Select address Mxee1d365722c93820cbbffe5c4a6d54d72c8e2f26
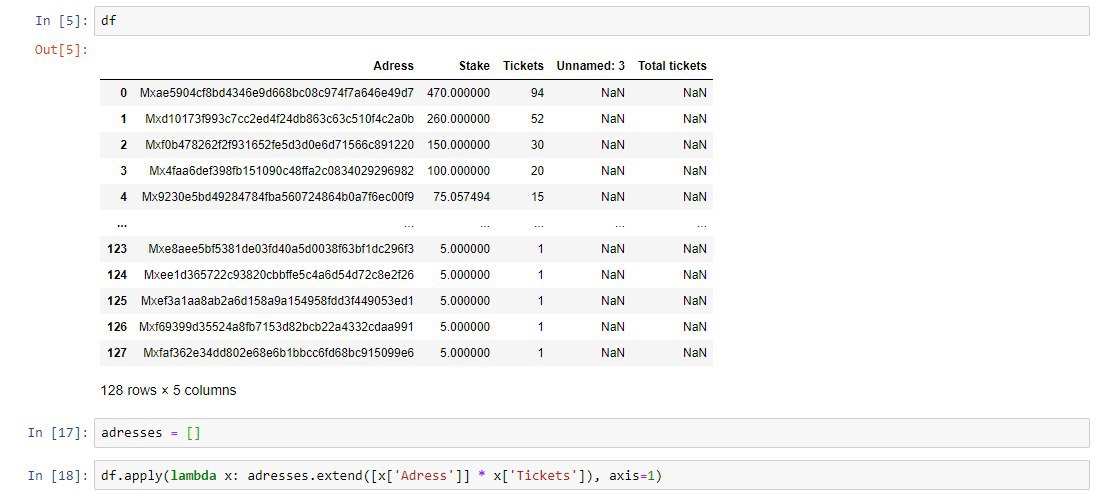The width and height of the screenshot is (1099, 491). 279,275
